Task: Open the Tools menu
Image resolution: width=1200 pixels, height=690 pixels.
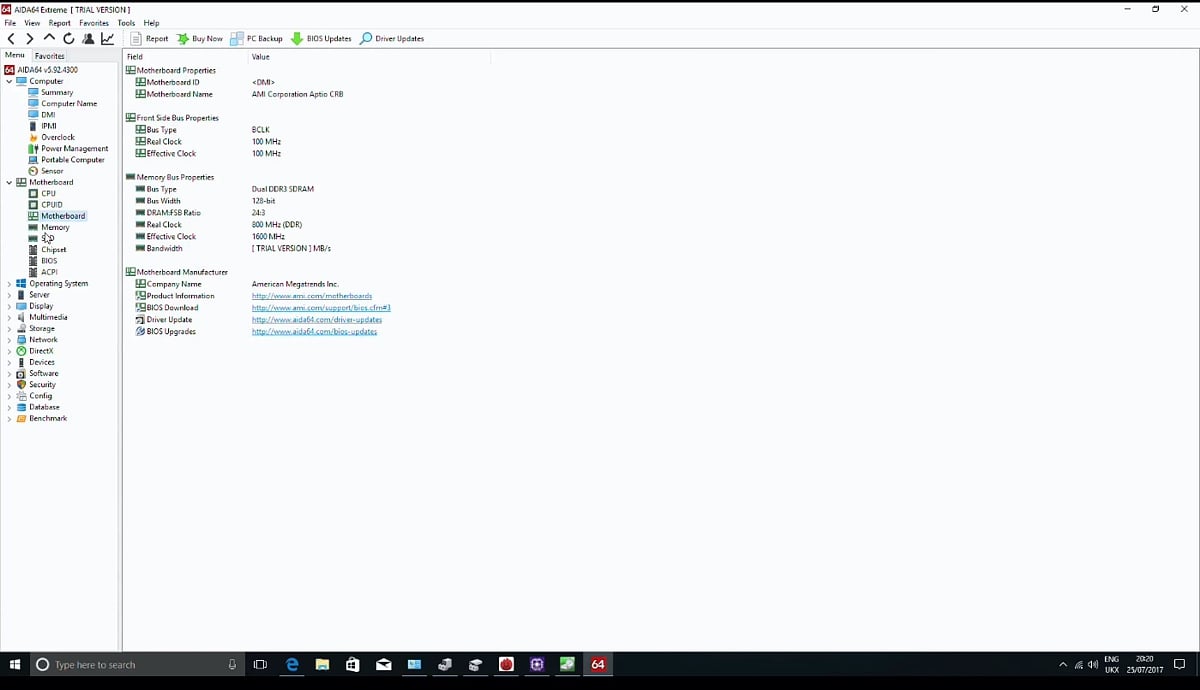Action: pos(126,23)
